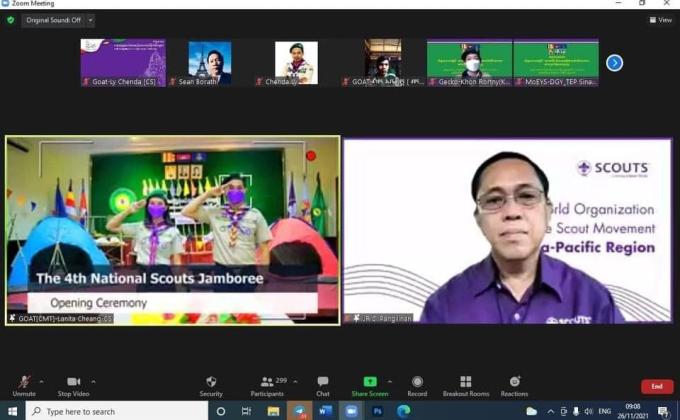Viewport: 680px width, 420px height.
Task: Expand audio options arrow beside Unmute
Action: coord(41,381)
